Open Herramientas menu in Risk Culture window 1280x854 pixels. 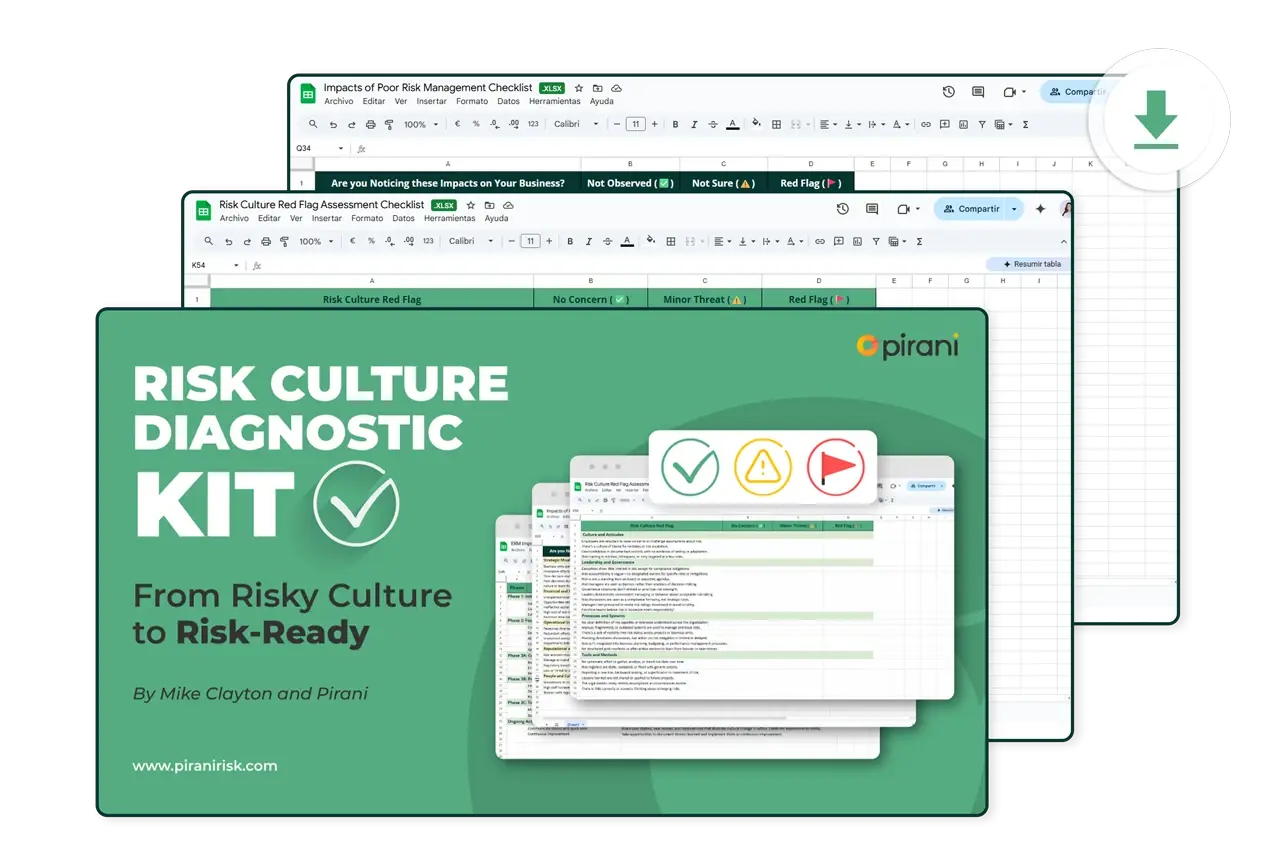point(450,218)
